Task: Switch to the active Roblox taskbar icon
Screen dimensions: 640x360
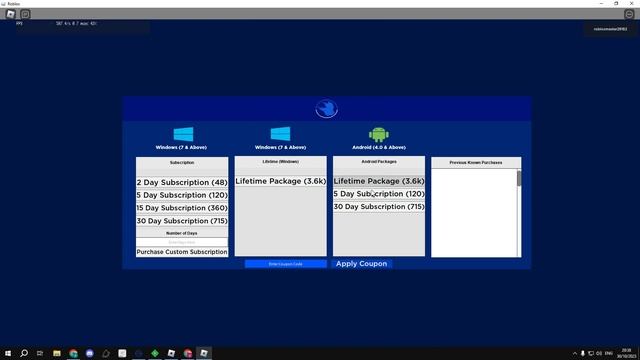Action: [x=204, y=353]
